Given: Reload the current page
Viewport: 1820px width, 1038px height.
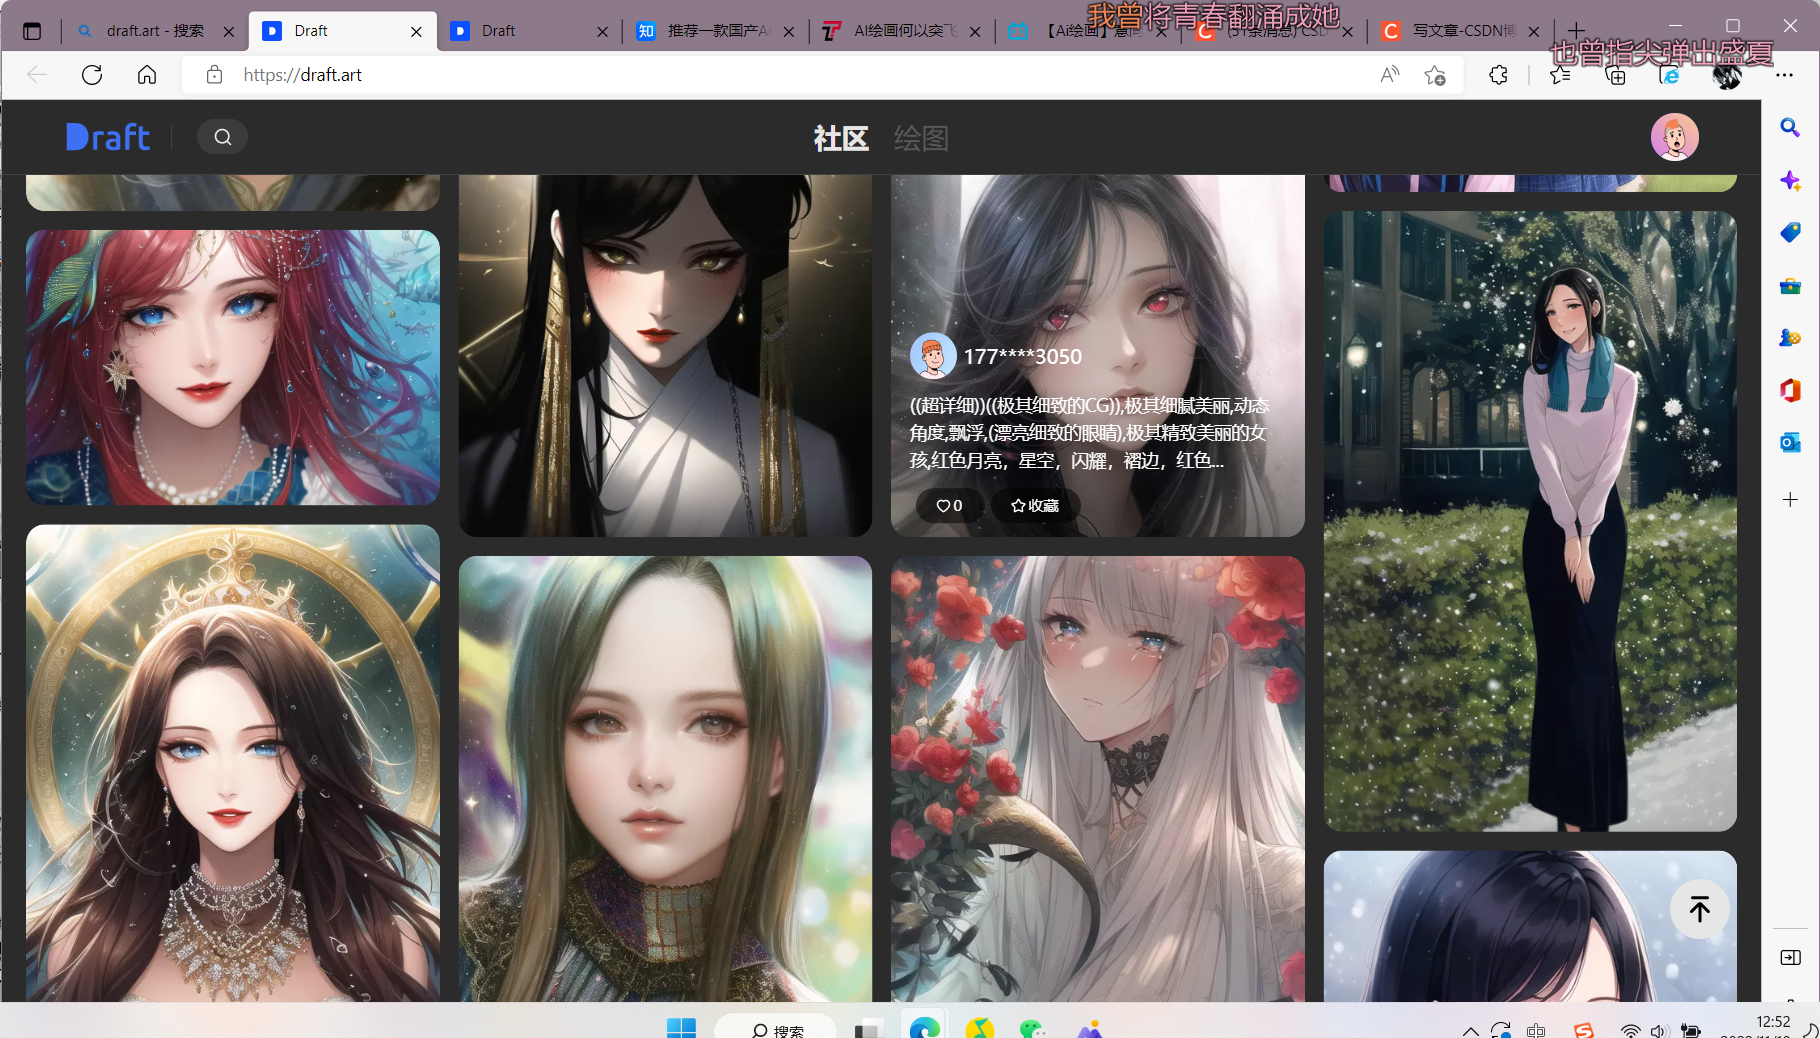Looking at the screenshot, I should click(92, 75).
